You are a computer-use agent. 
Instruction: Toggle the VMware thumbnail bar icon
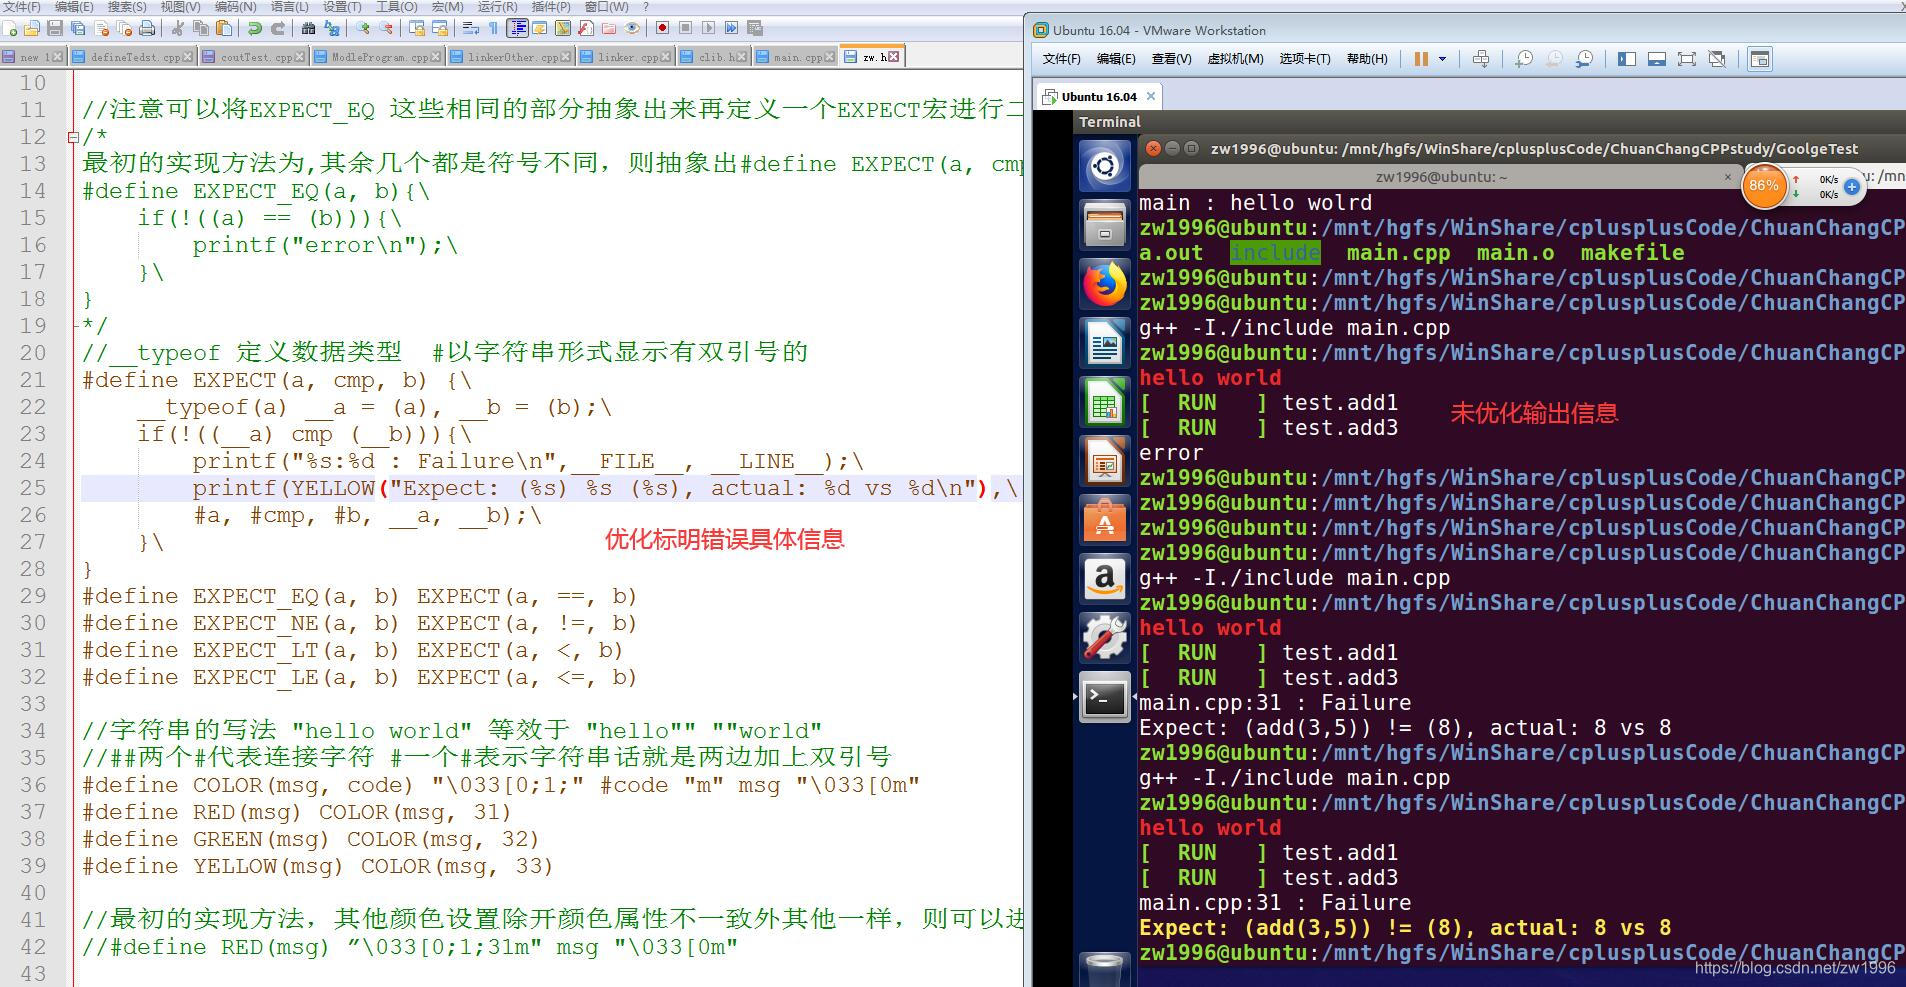[x=1657, y=59]
